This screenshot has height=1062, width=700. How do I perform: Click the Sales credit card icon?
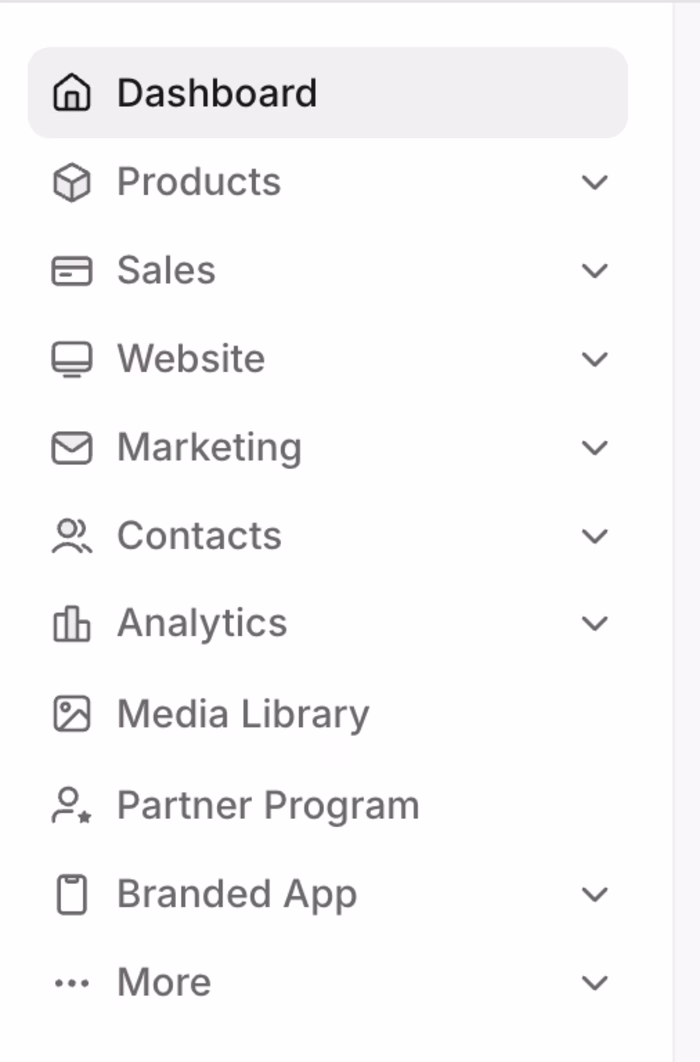(71, 271)
